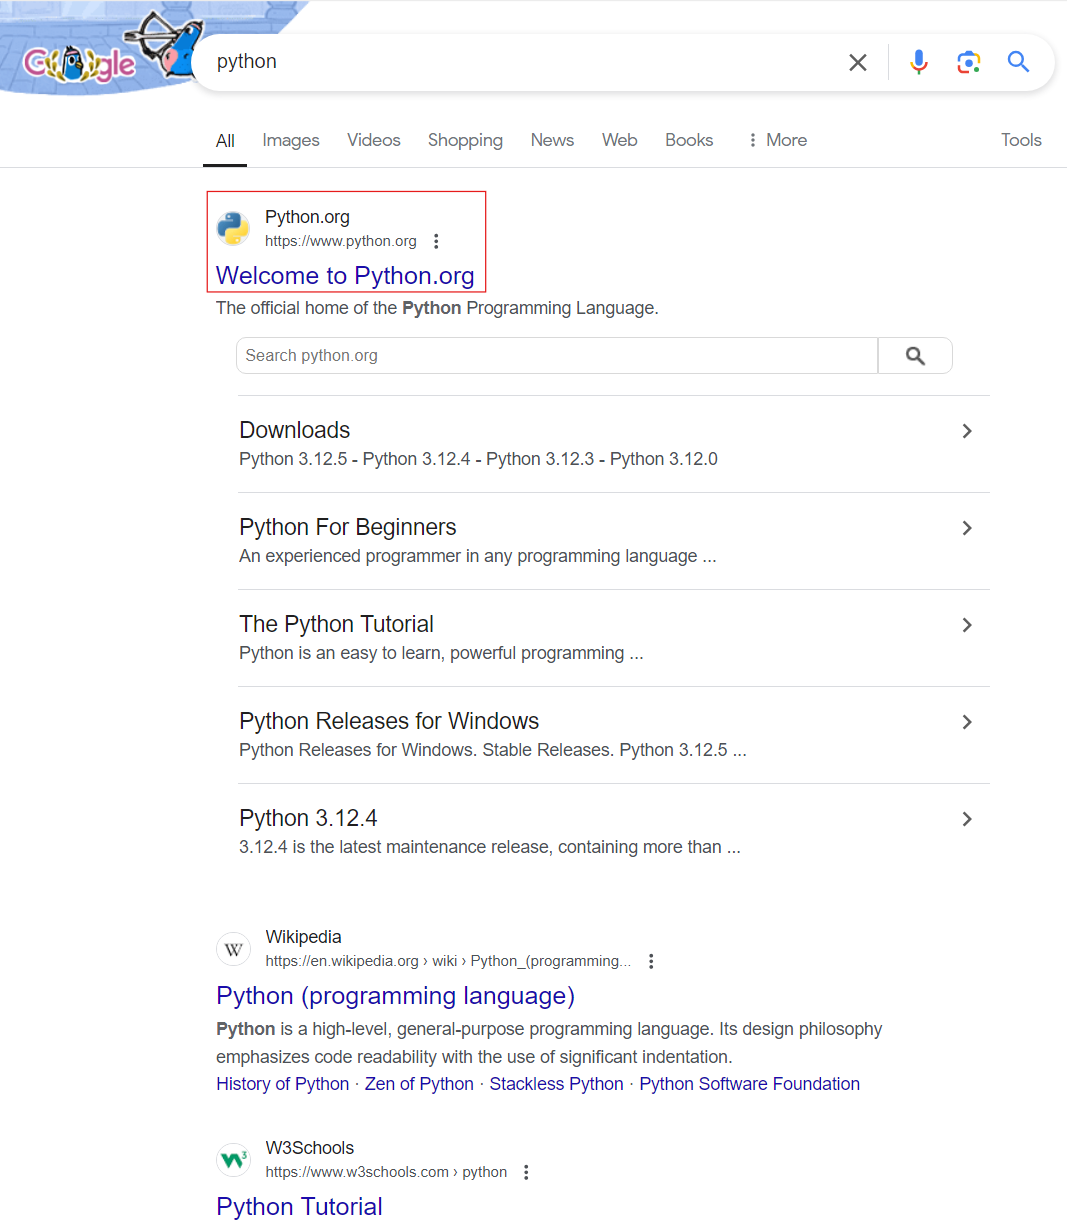Open Tools options

click(x=1021, y=140)
